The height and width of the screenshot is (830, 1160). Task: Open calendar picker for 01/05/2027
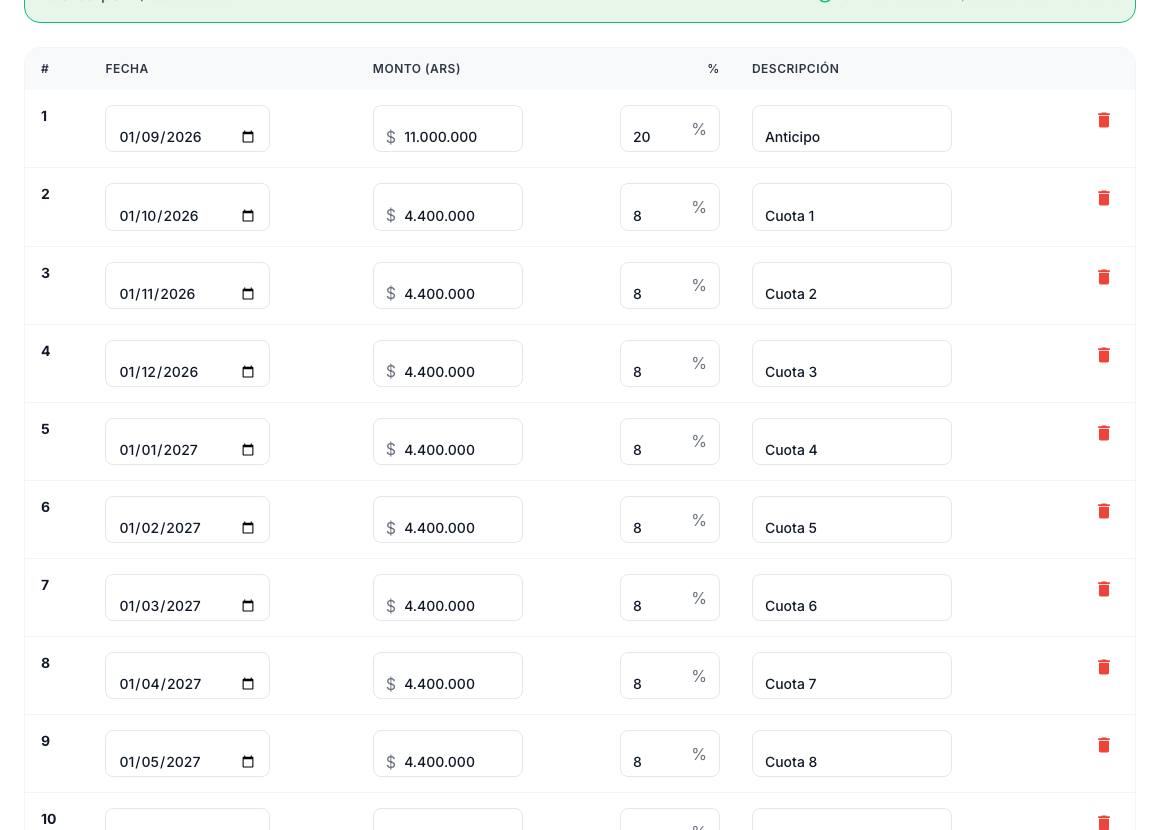click(248, 762)
